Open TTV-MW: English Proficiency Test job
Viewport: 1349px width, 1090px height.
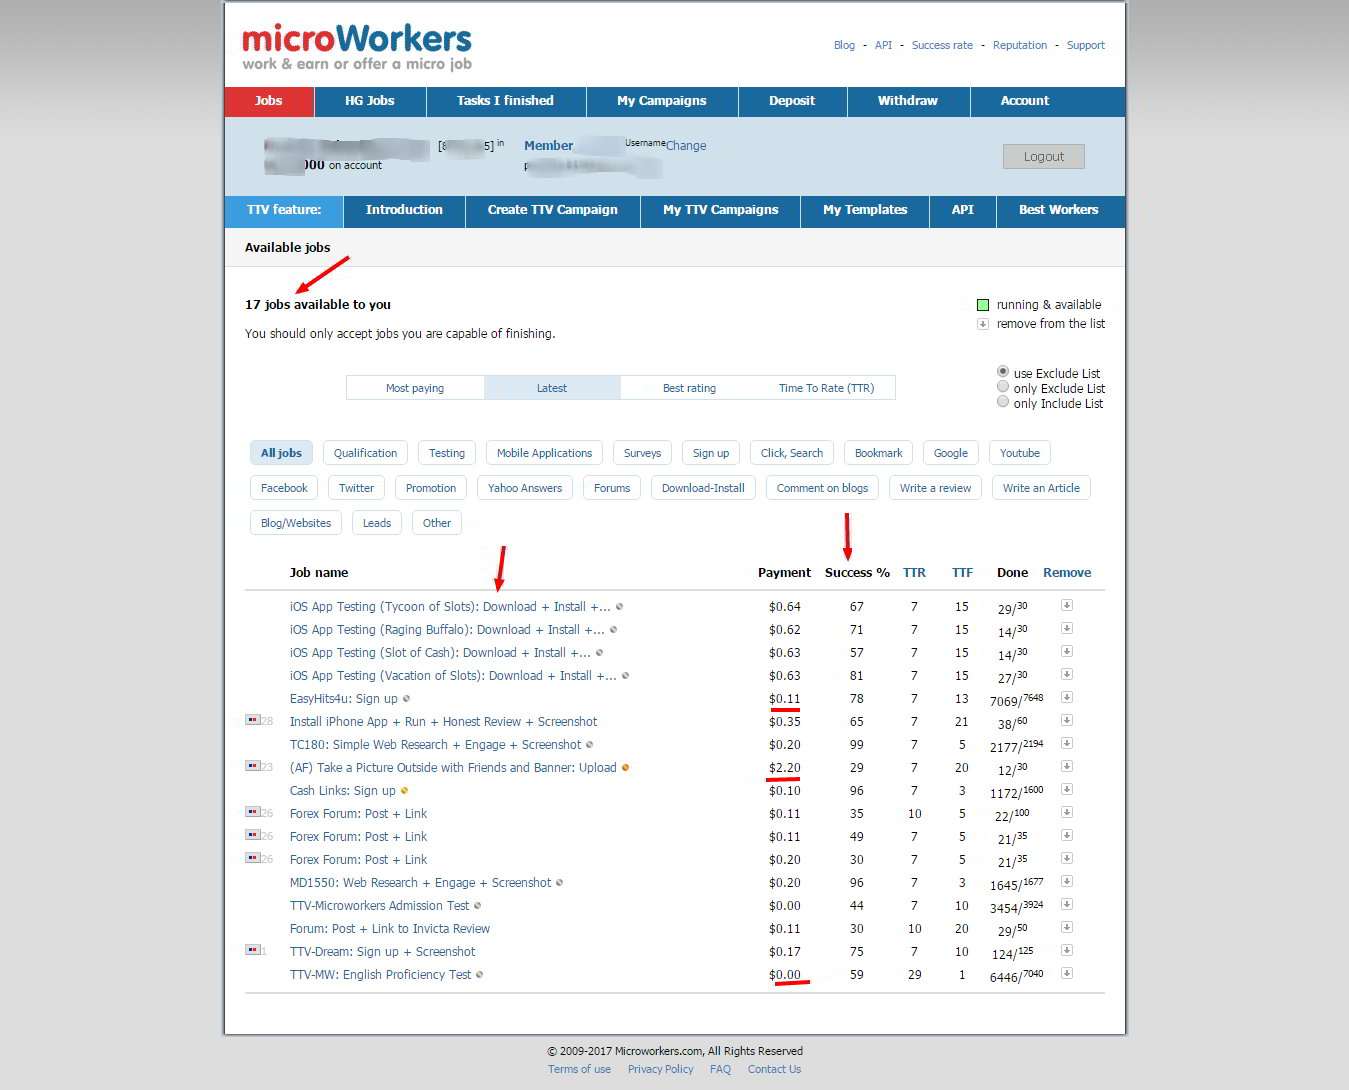(x=380, y=975)
